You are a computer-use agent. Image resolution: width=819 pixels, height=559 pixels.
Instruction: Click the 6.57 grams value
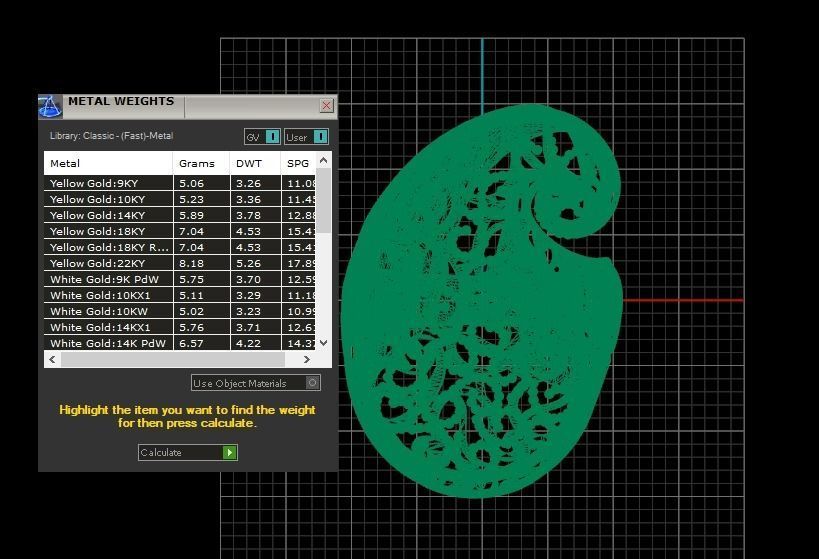(191, 343)
